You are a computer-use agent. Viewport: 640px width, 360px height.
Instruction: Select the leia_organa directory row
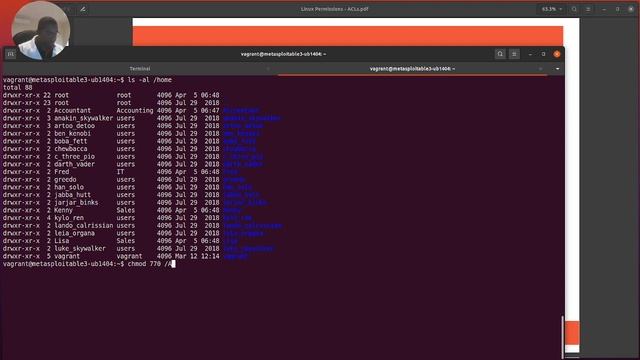(x=133, y=233)
